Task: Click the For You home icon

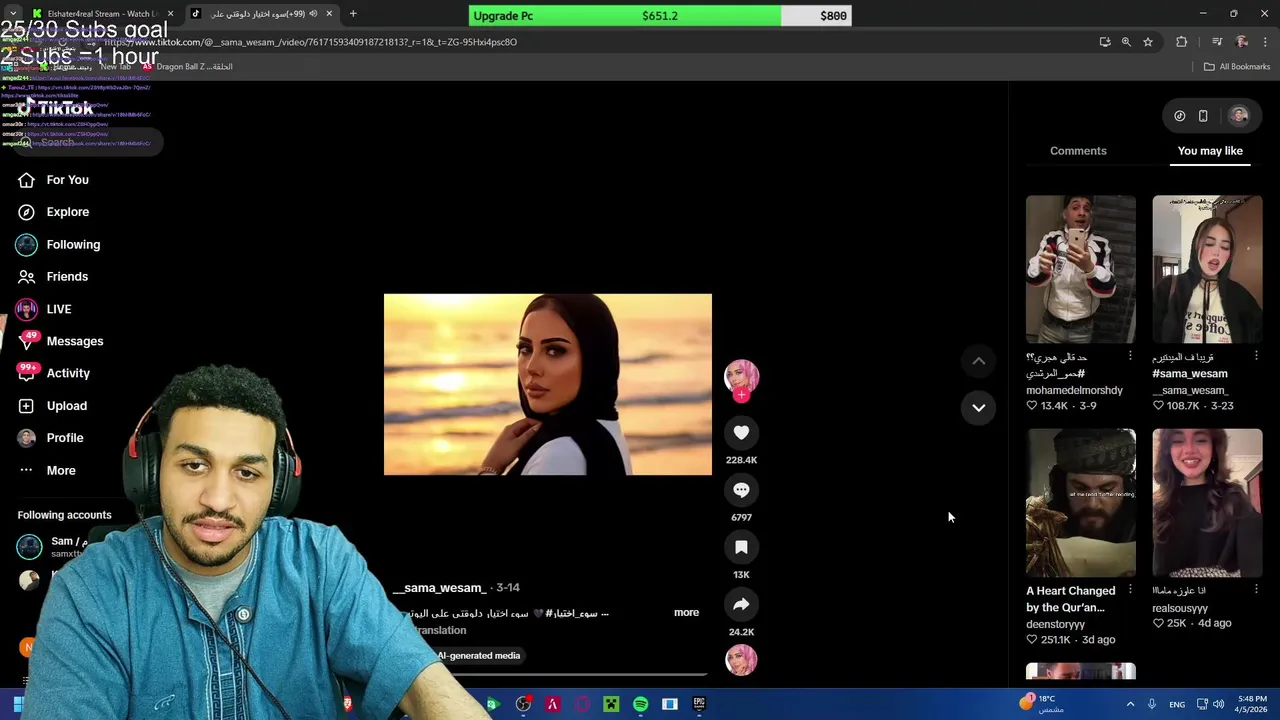Action: click(x=27, y=180)
